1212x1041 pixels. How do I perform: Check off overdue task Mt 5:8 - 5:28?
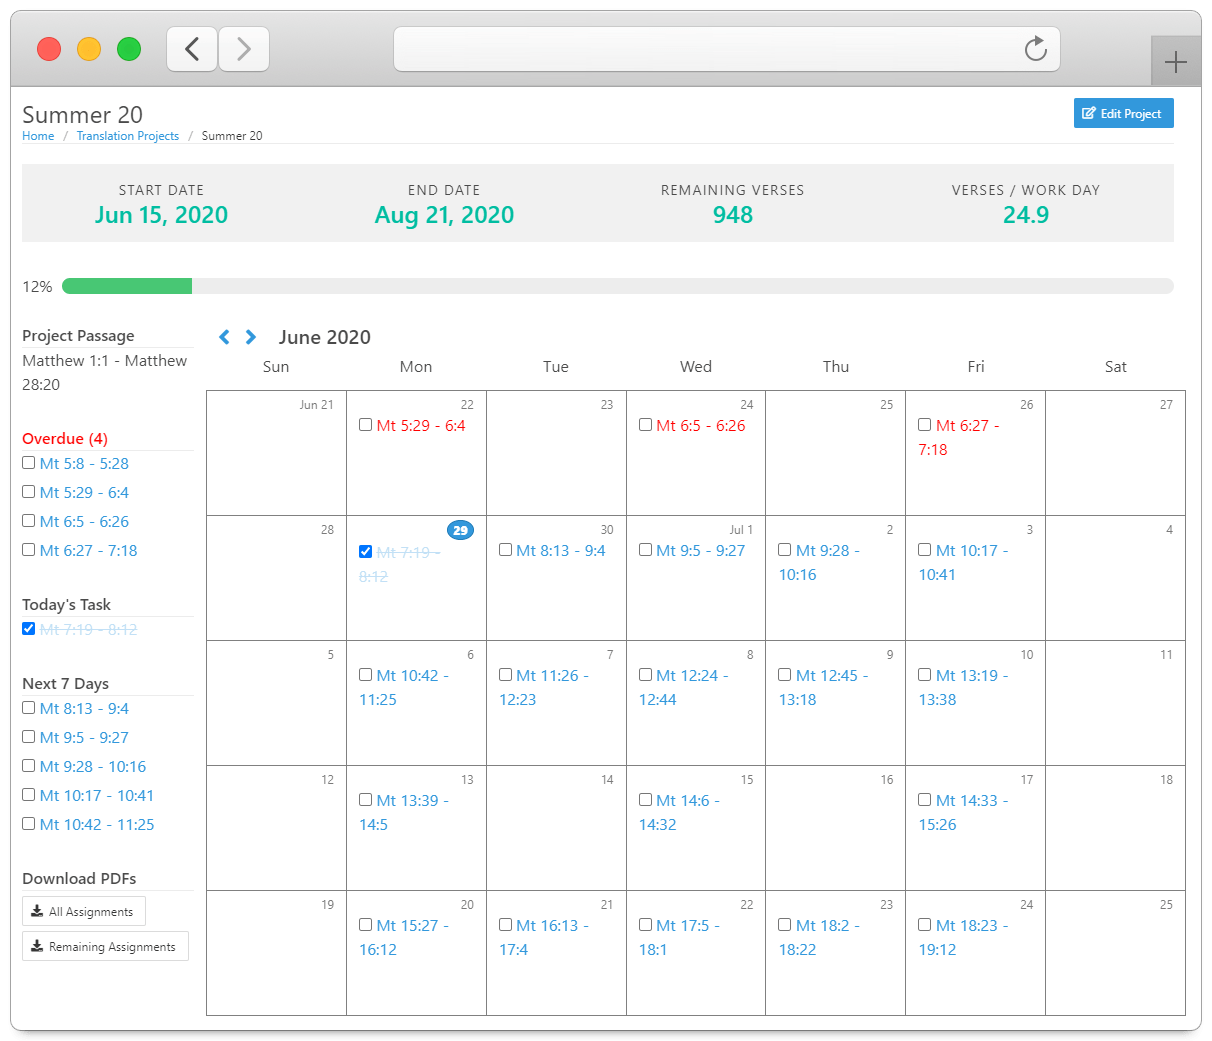click(x=28, y=462)
